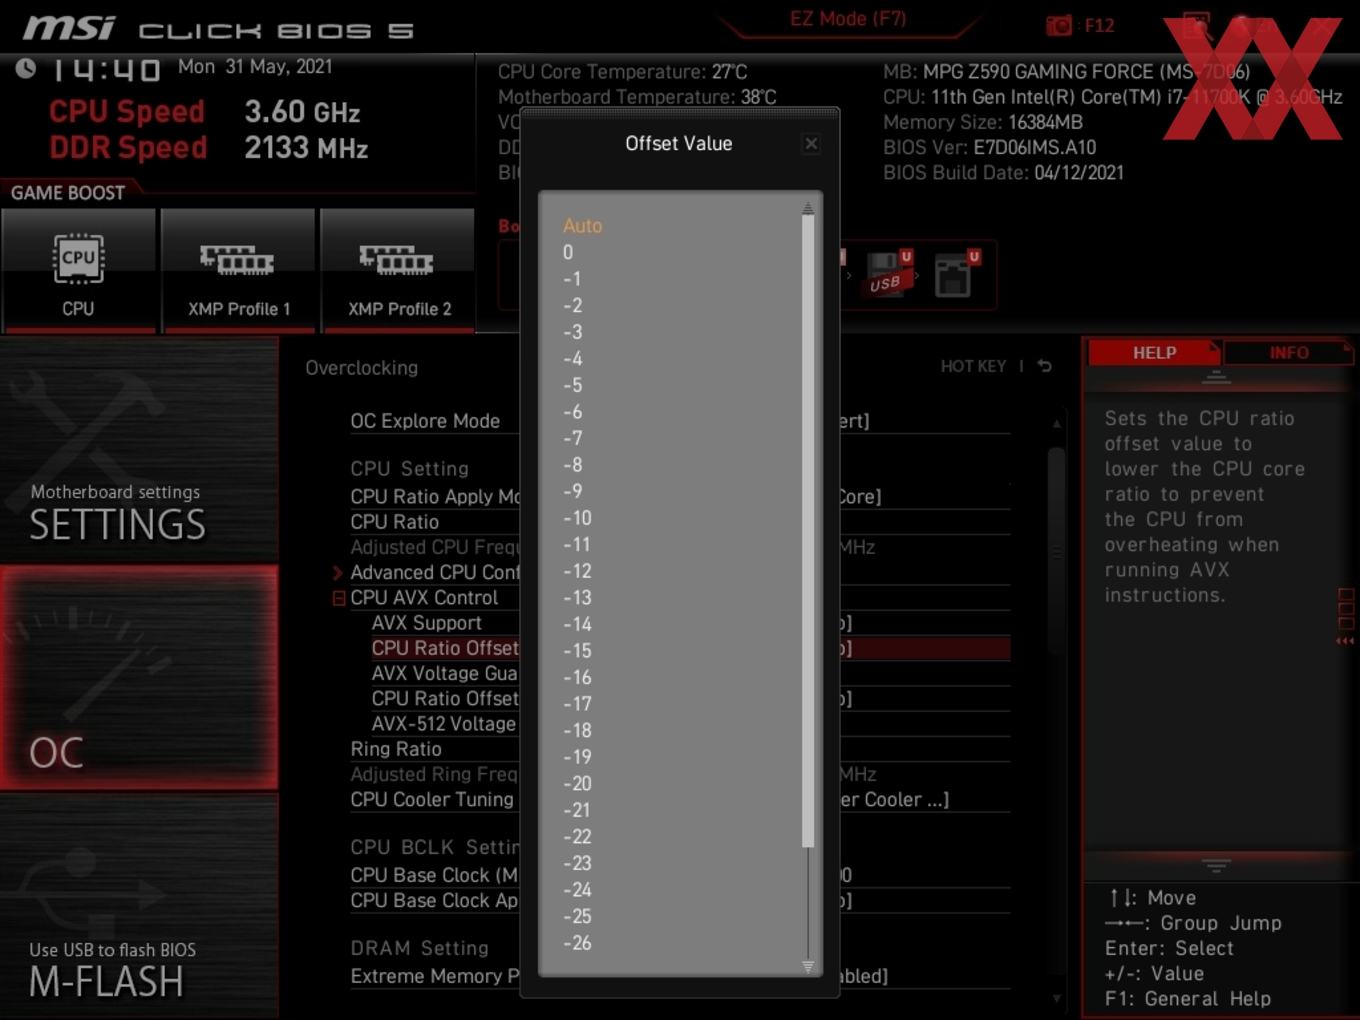Select the Ring Ratio setting
Image resolution: width=1360 pixels, height=1020 pixels.
tap(679, 749)
